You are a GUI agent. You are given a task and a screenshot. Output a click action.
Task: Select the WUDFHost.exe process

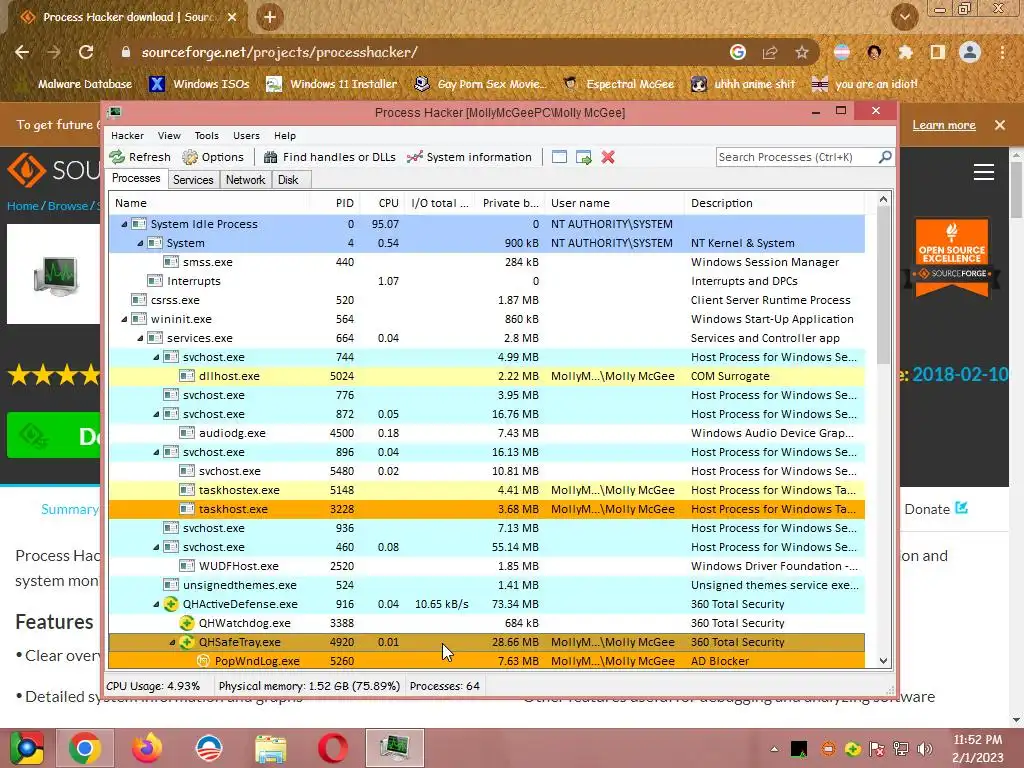[x=487, y=566]
